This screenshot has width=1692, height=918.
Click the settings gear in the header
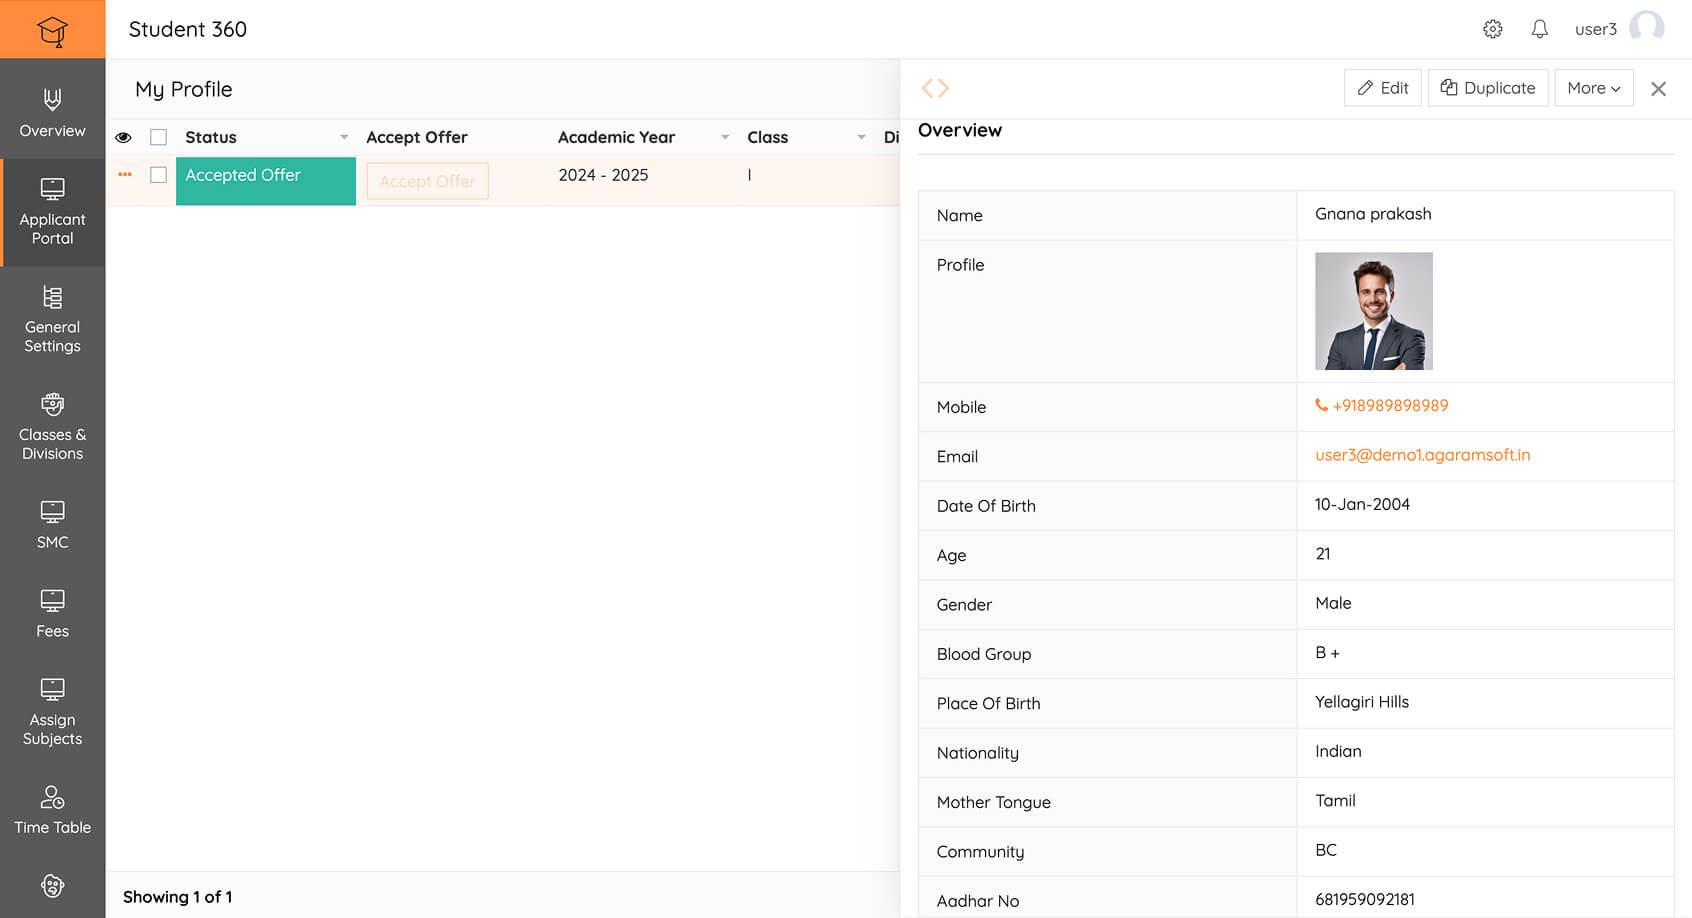[x=1492, y=28]
